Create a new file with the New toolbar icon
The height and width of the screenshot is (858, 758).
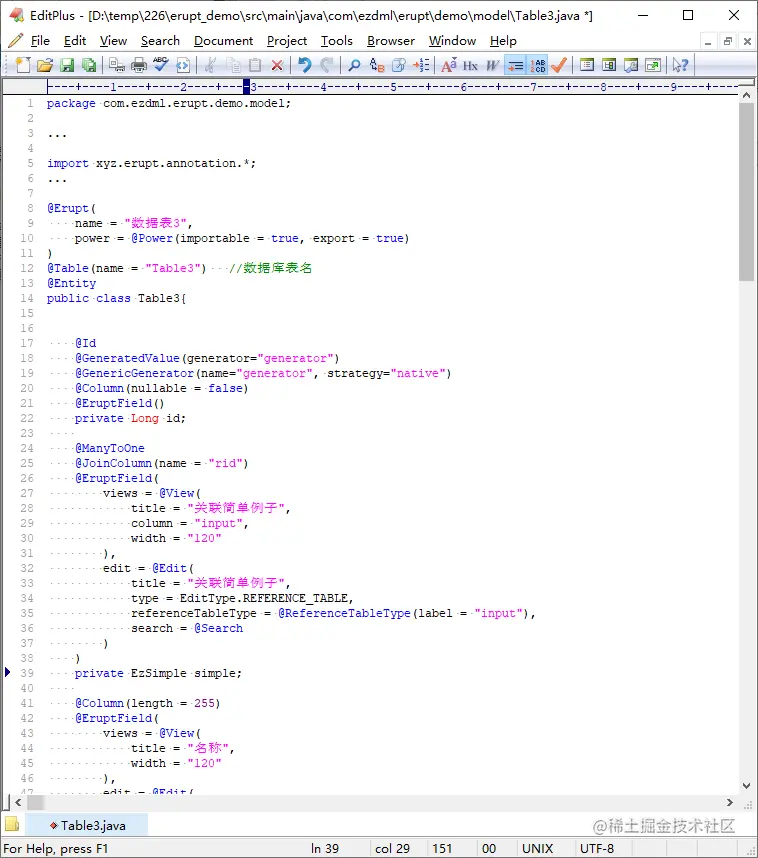(x=23, y=65)
